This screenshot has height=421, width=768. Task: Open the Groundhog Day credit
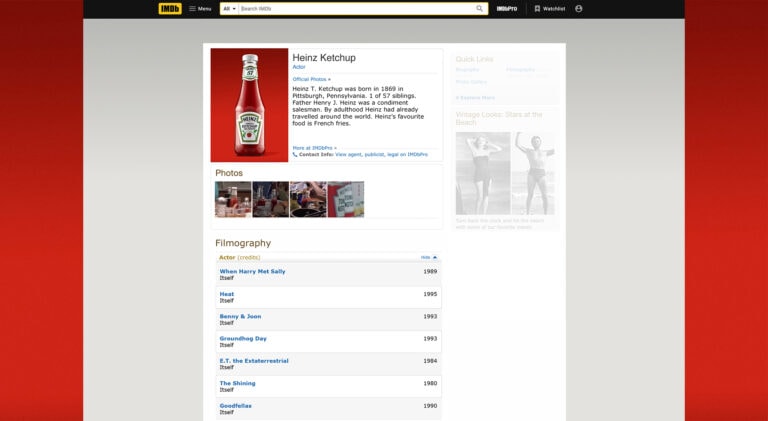coord(243,338)
